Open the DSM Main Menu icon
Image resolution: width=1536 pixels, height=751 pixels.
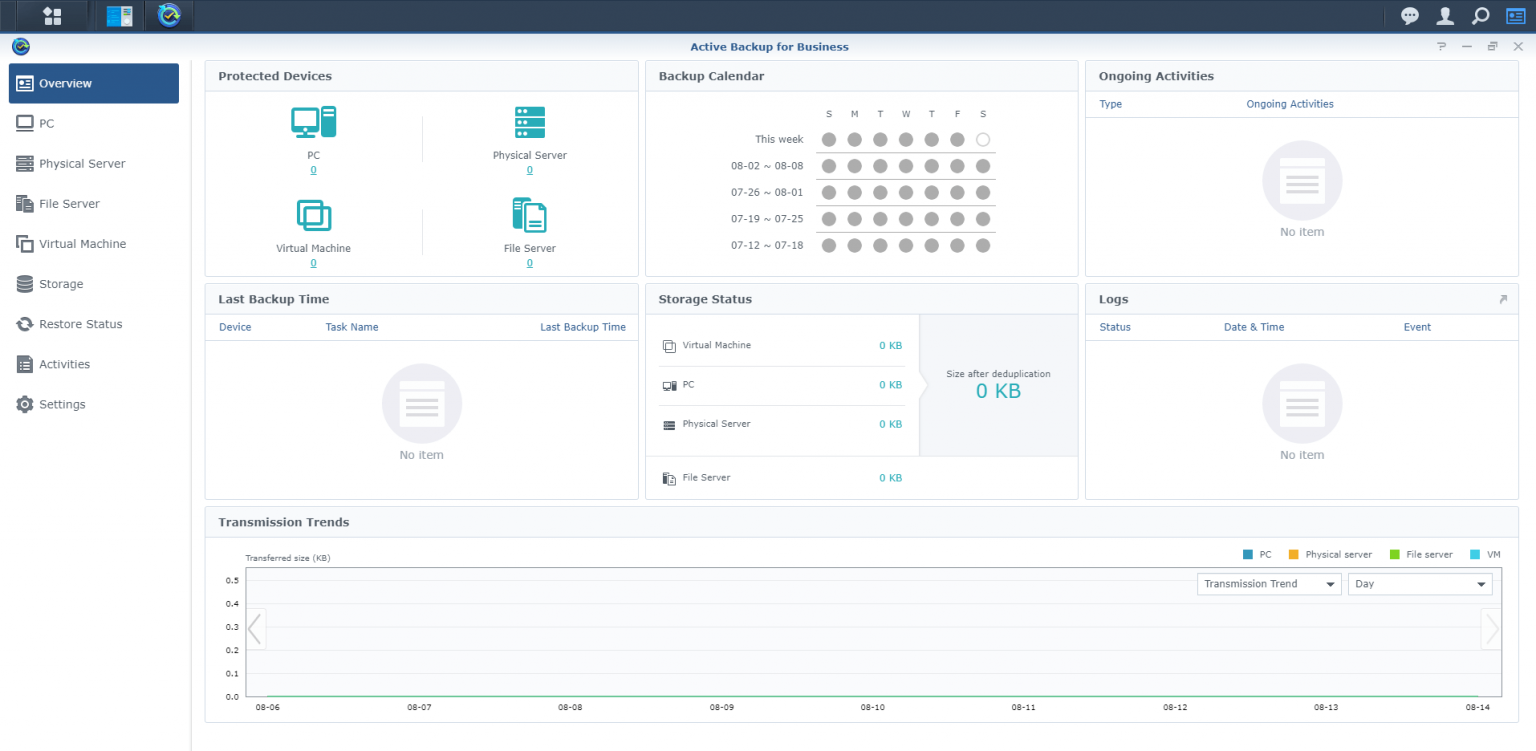click(x=52, y=16)
